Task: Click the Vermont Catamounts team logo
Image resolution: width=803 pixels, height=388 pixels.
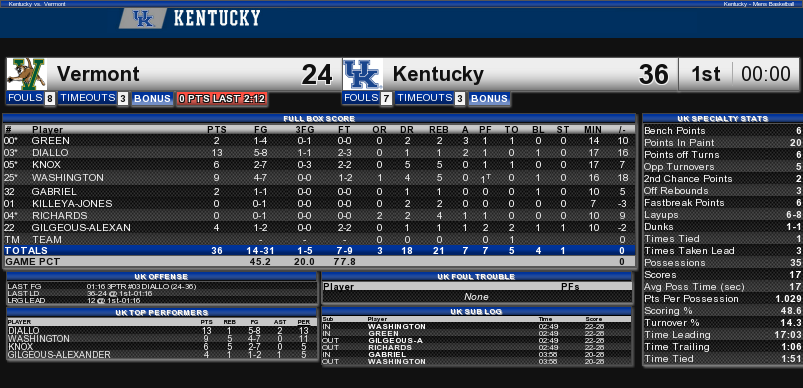Action: [27, 74]
